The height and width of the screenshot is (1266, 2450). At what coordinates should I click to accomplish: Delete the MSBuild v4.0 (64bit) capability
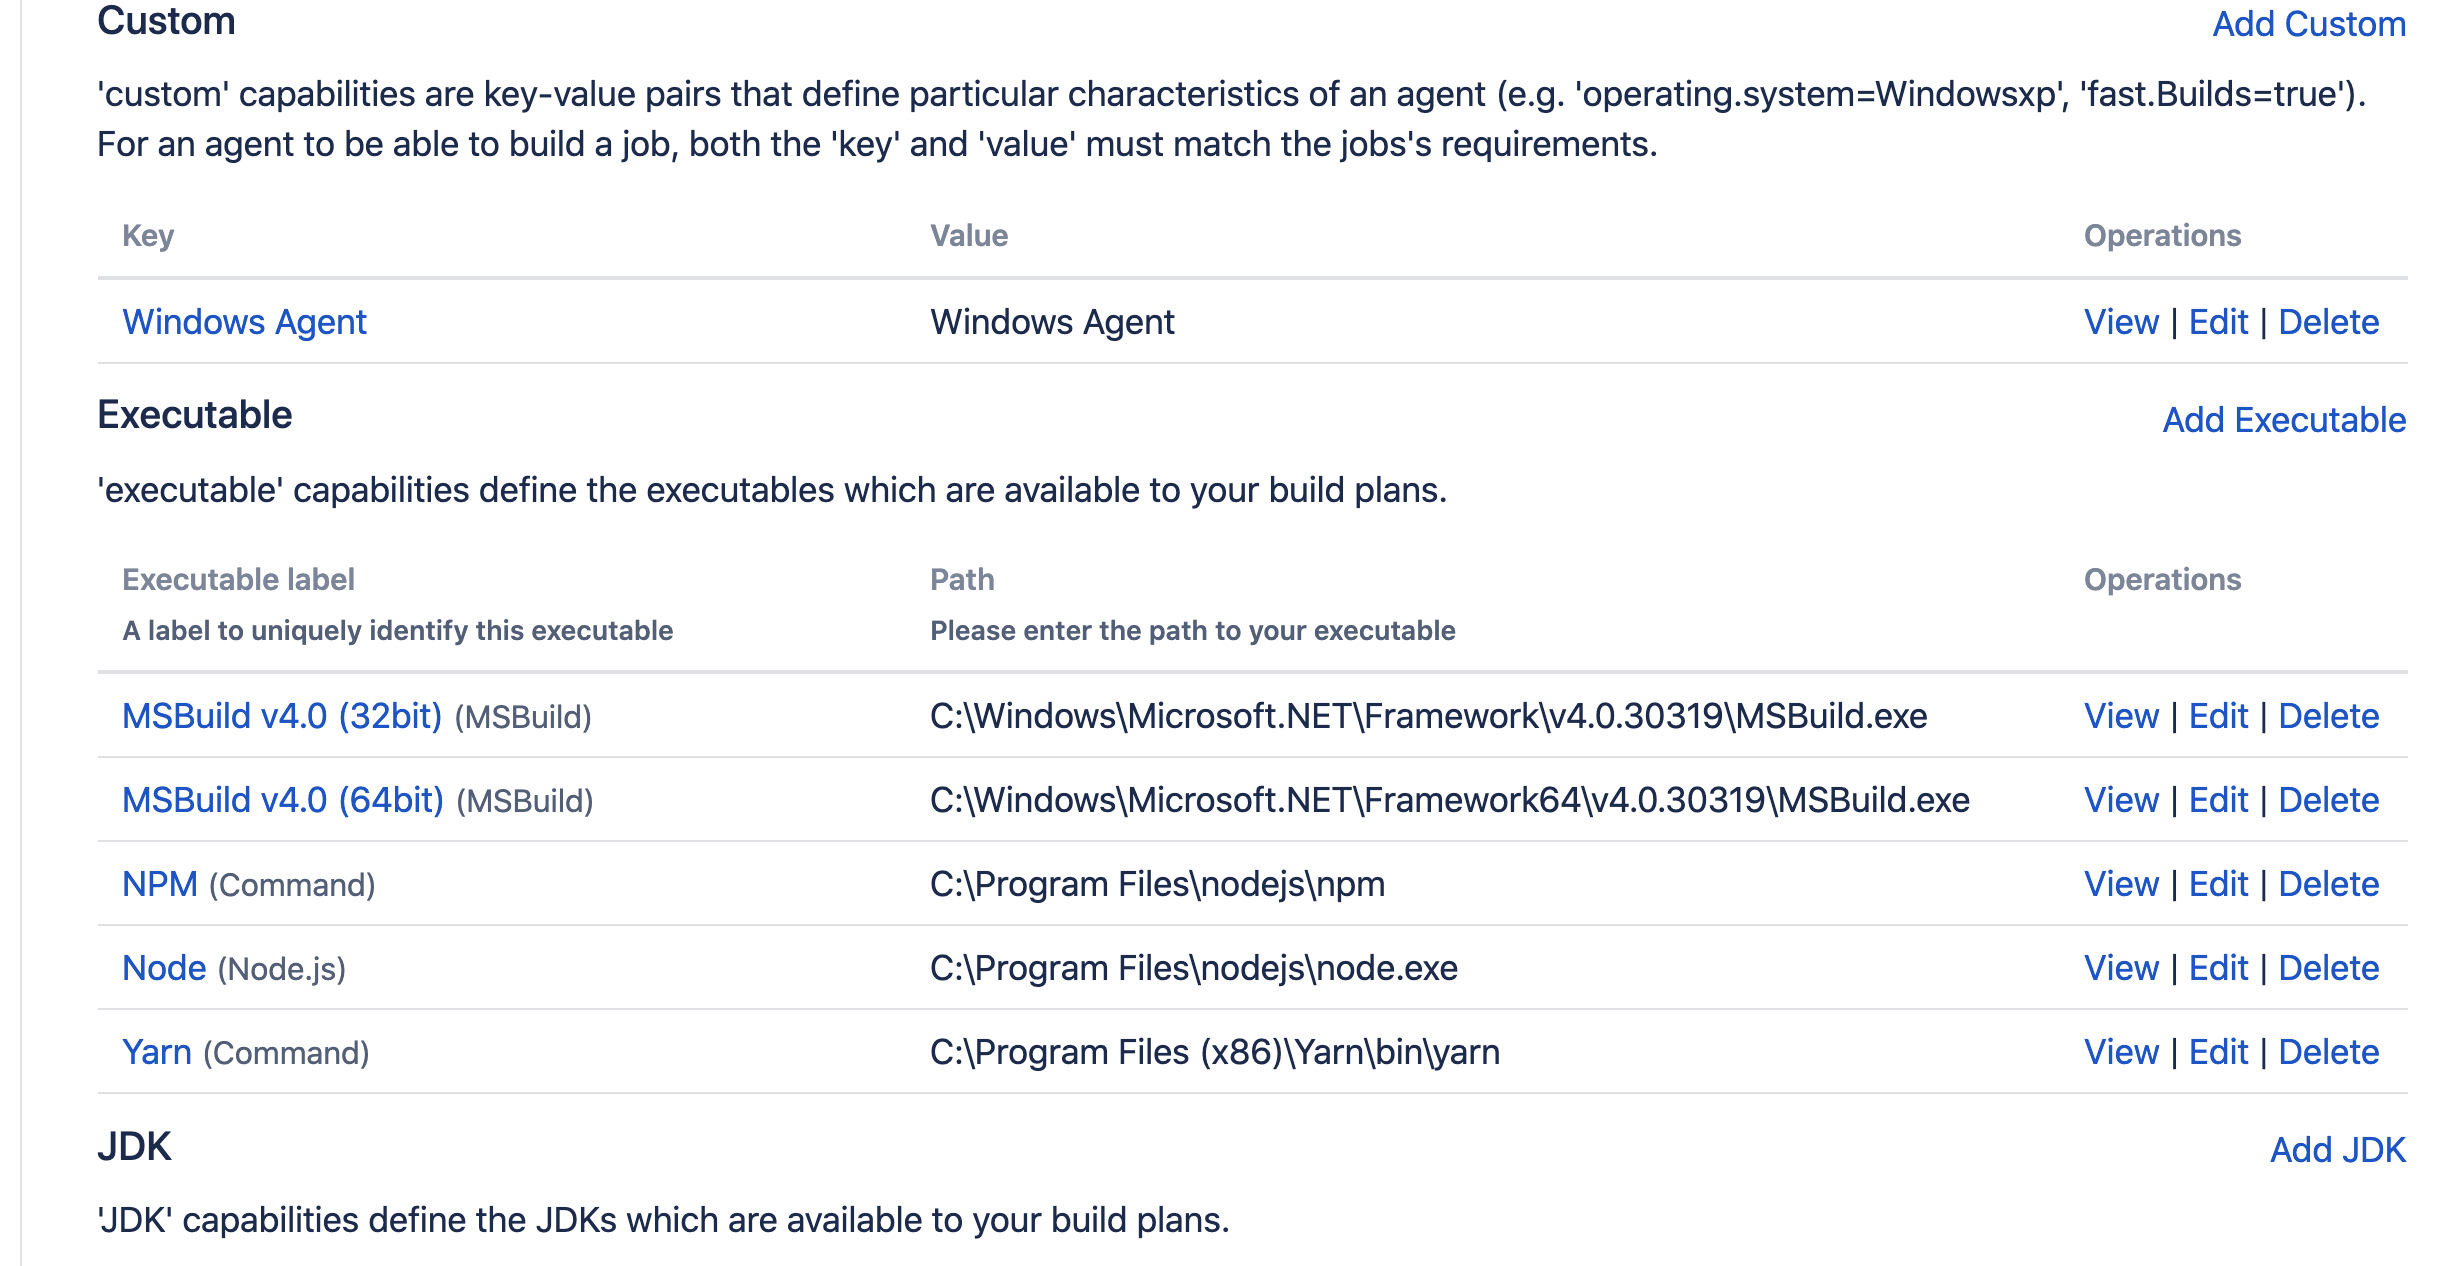(2328, 800)
